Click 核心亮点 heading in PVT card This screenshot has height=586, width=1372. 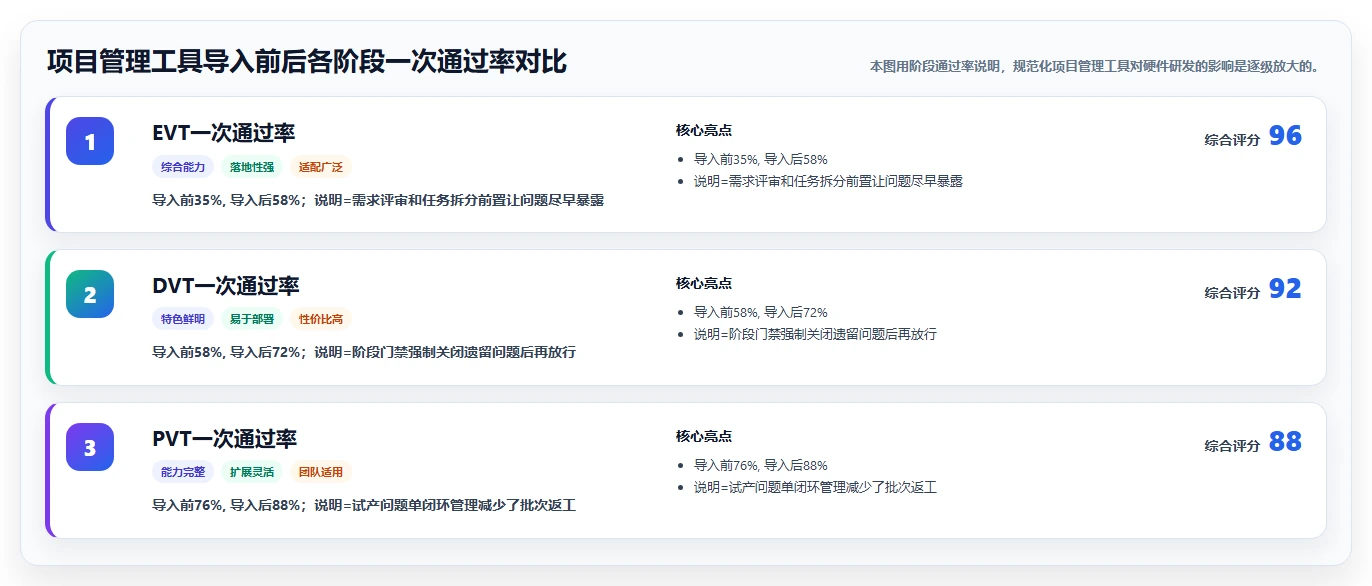pos(704,436)
